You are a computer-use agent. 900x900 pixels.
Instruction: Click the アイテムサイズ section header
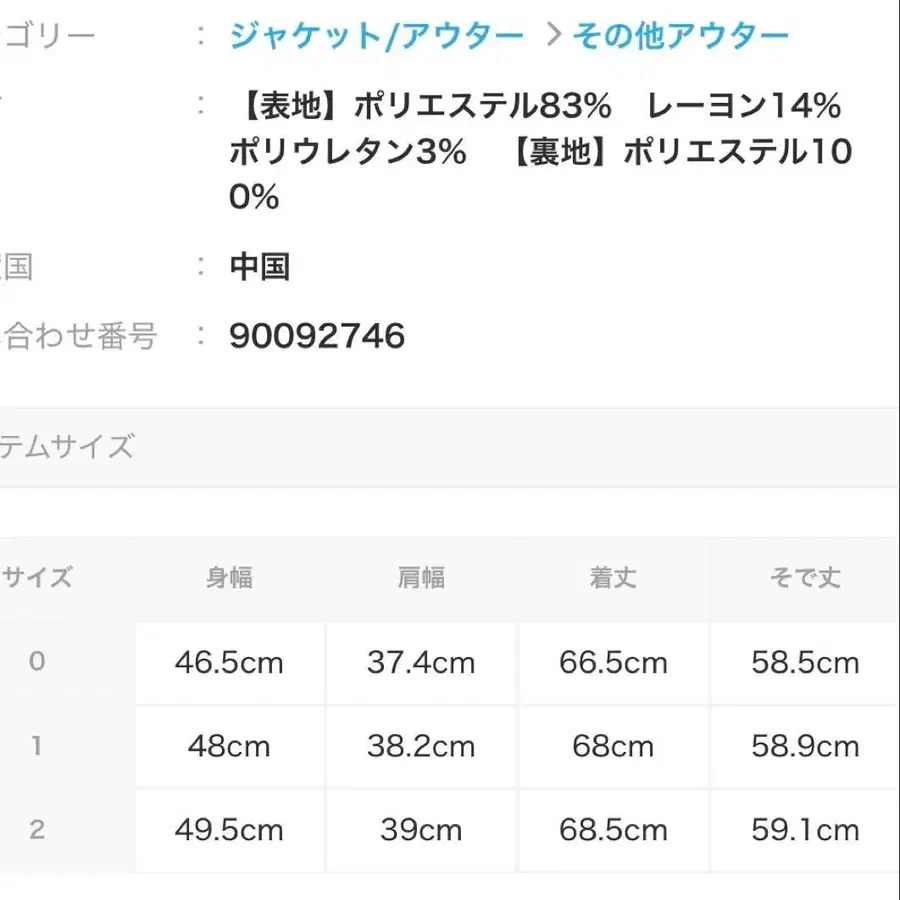tap(70, 446)
